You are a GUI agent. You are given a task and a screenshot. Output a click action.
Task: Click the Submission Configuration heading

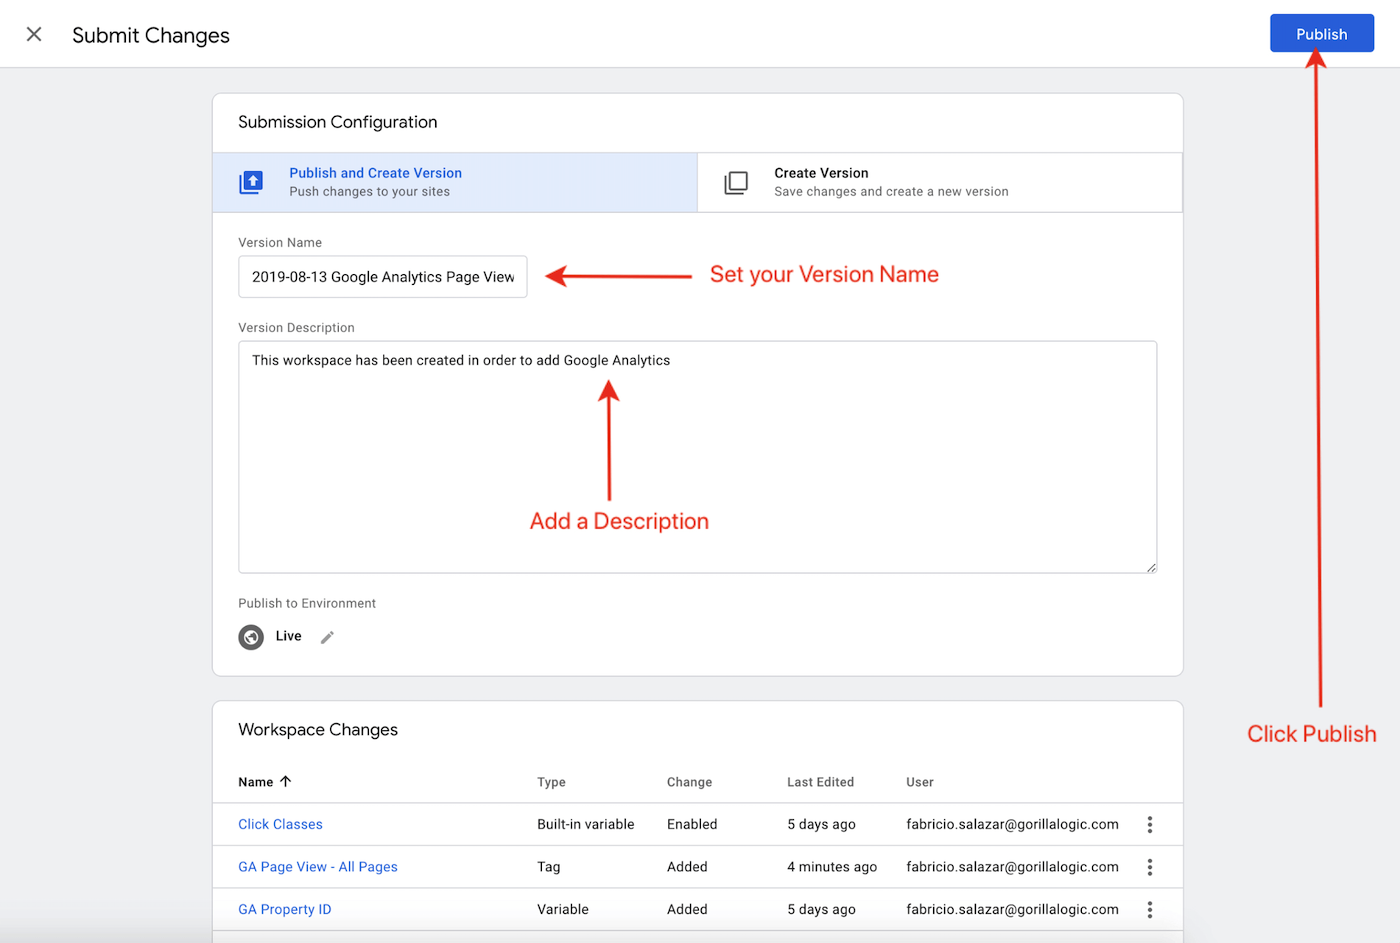pos(338,122)
